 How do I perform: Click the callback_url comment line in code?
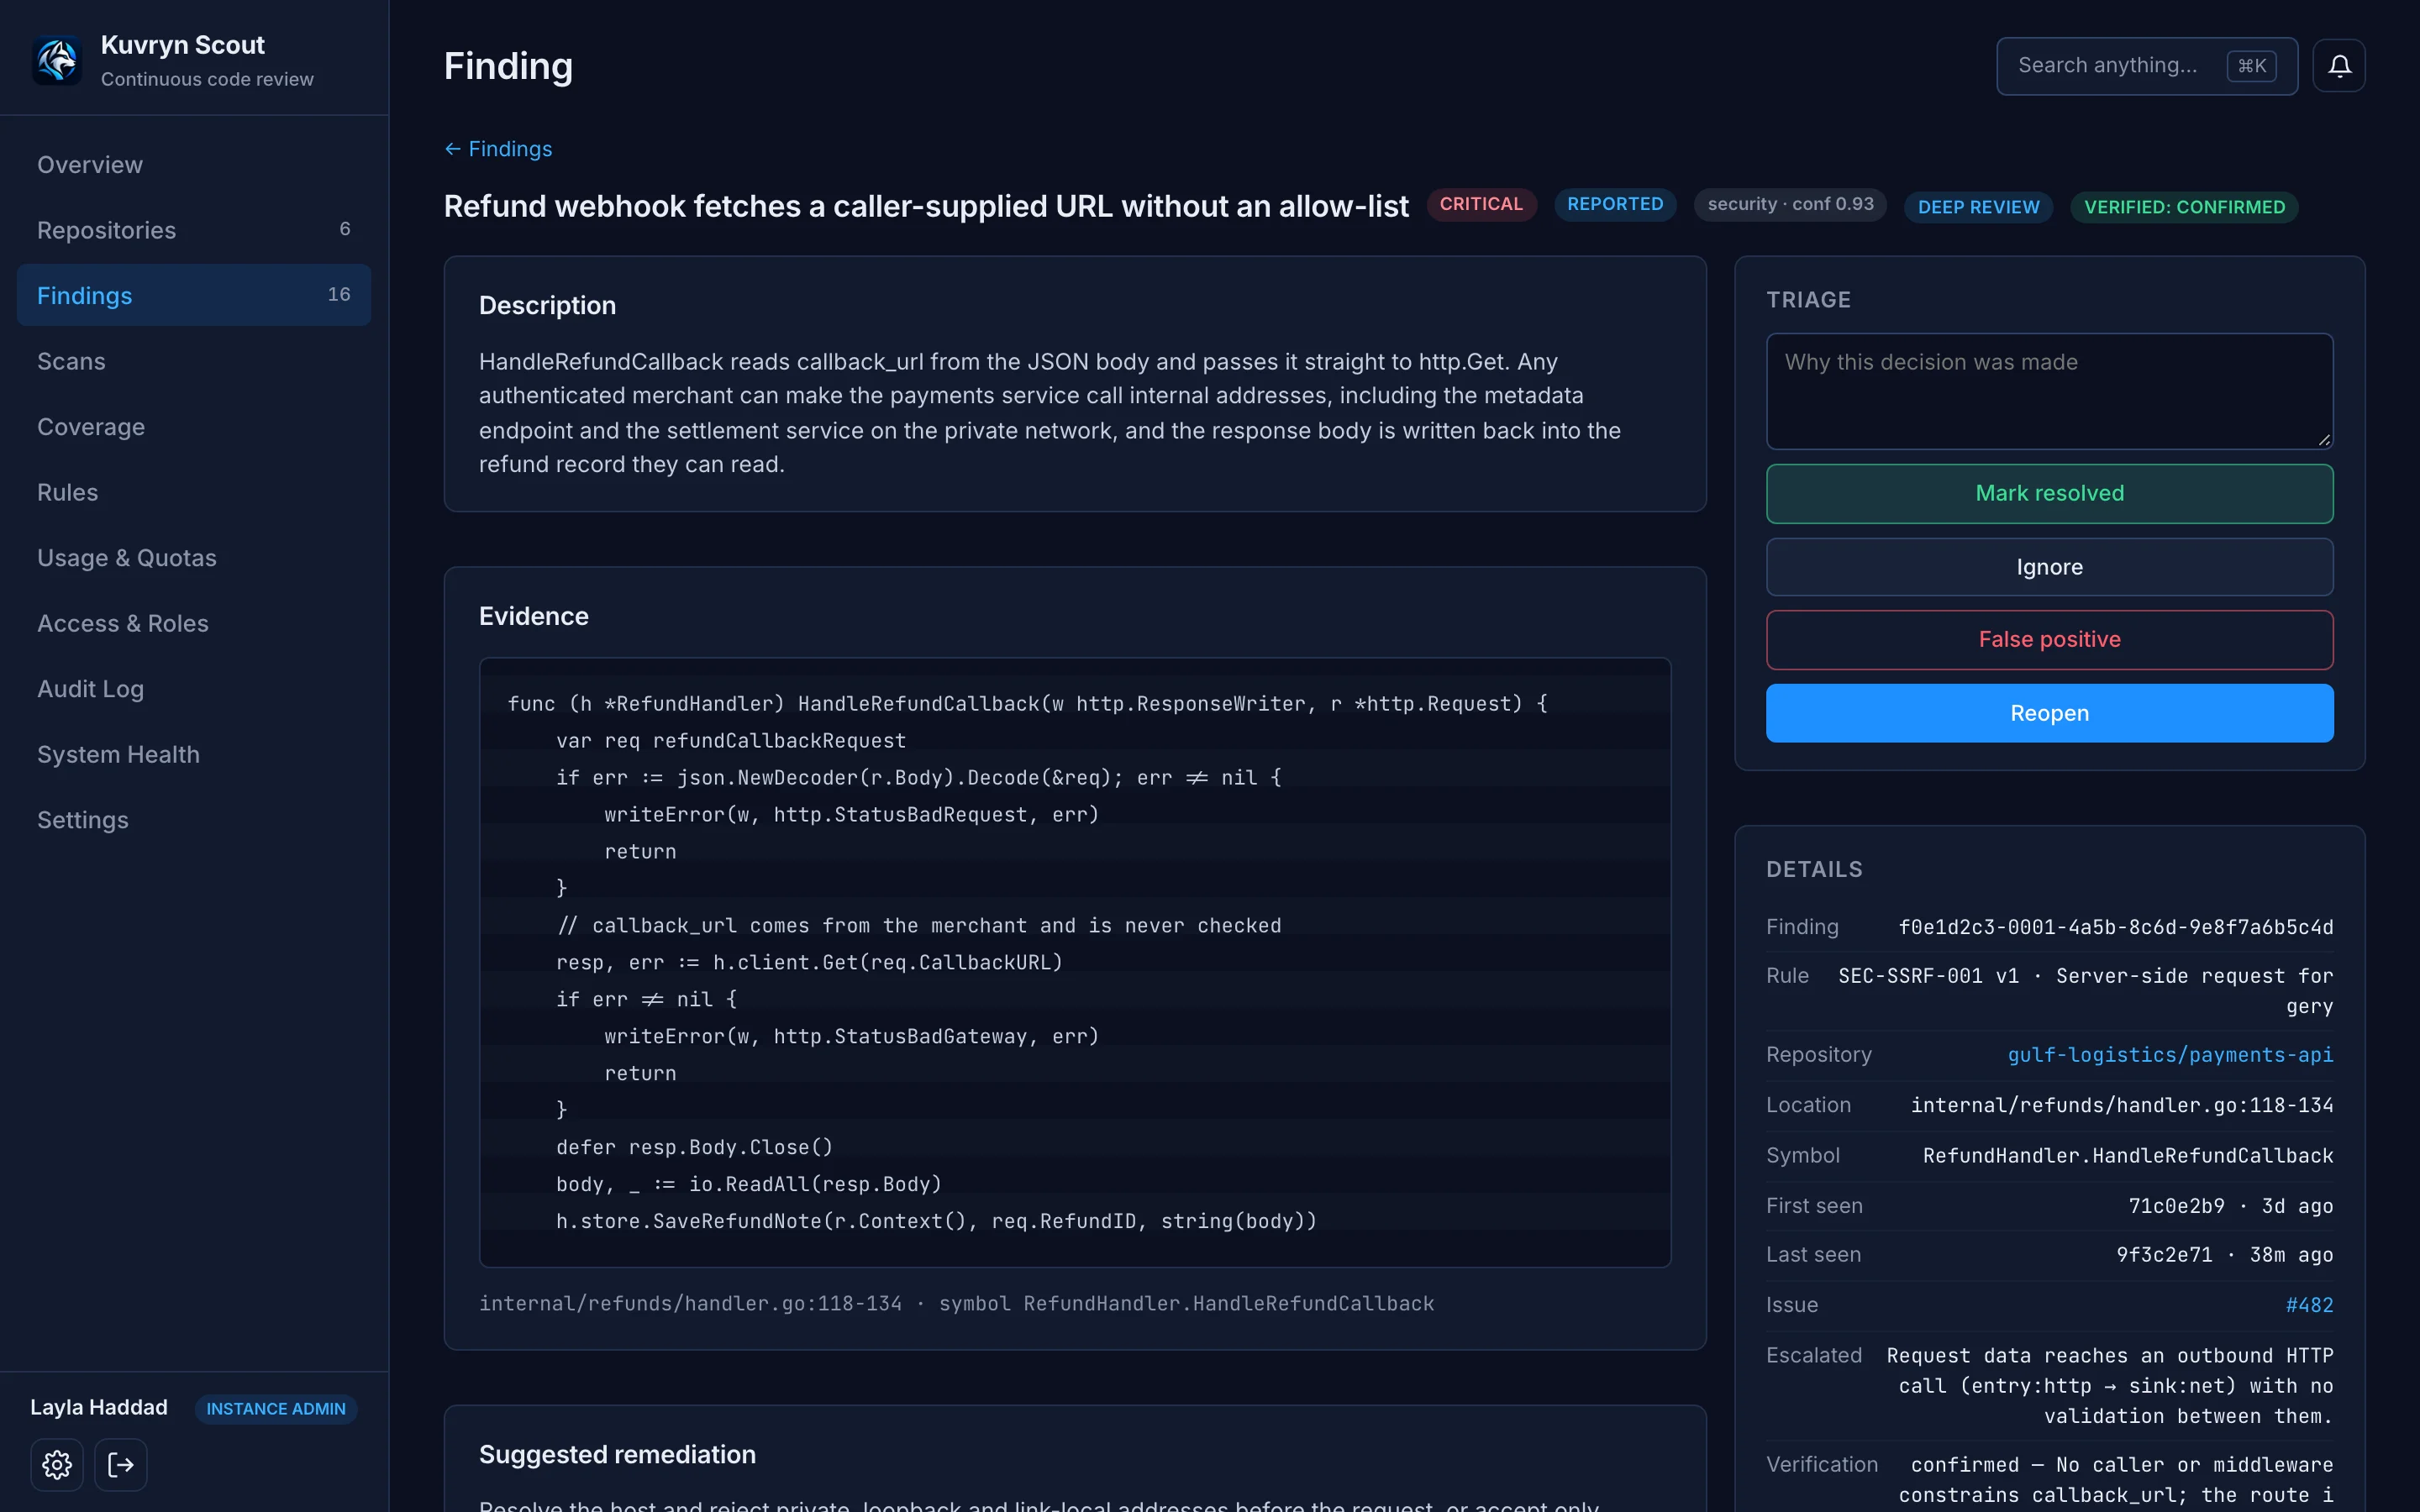[918, 925]
